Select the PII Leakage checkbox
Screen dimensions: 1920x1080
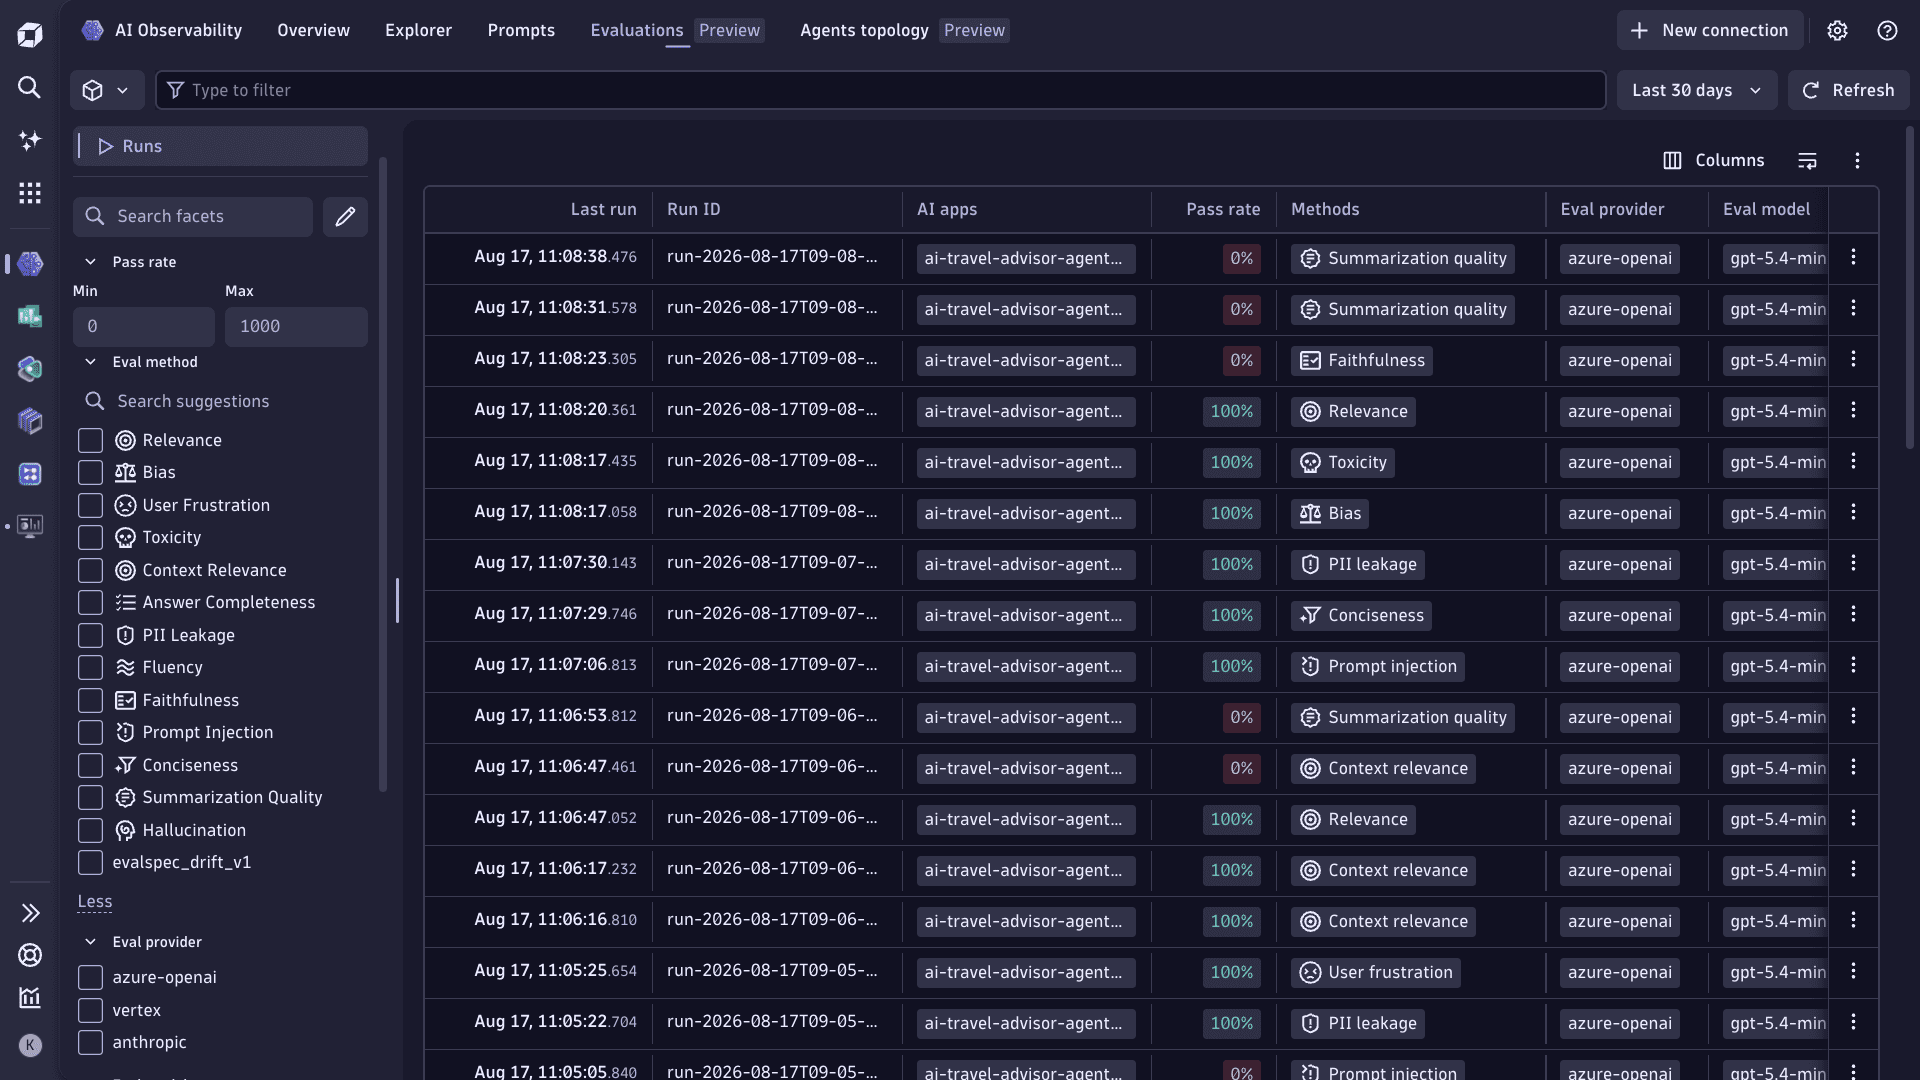coord(90,635)
